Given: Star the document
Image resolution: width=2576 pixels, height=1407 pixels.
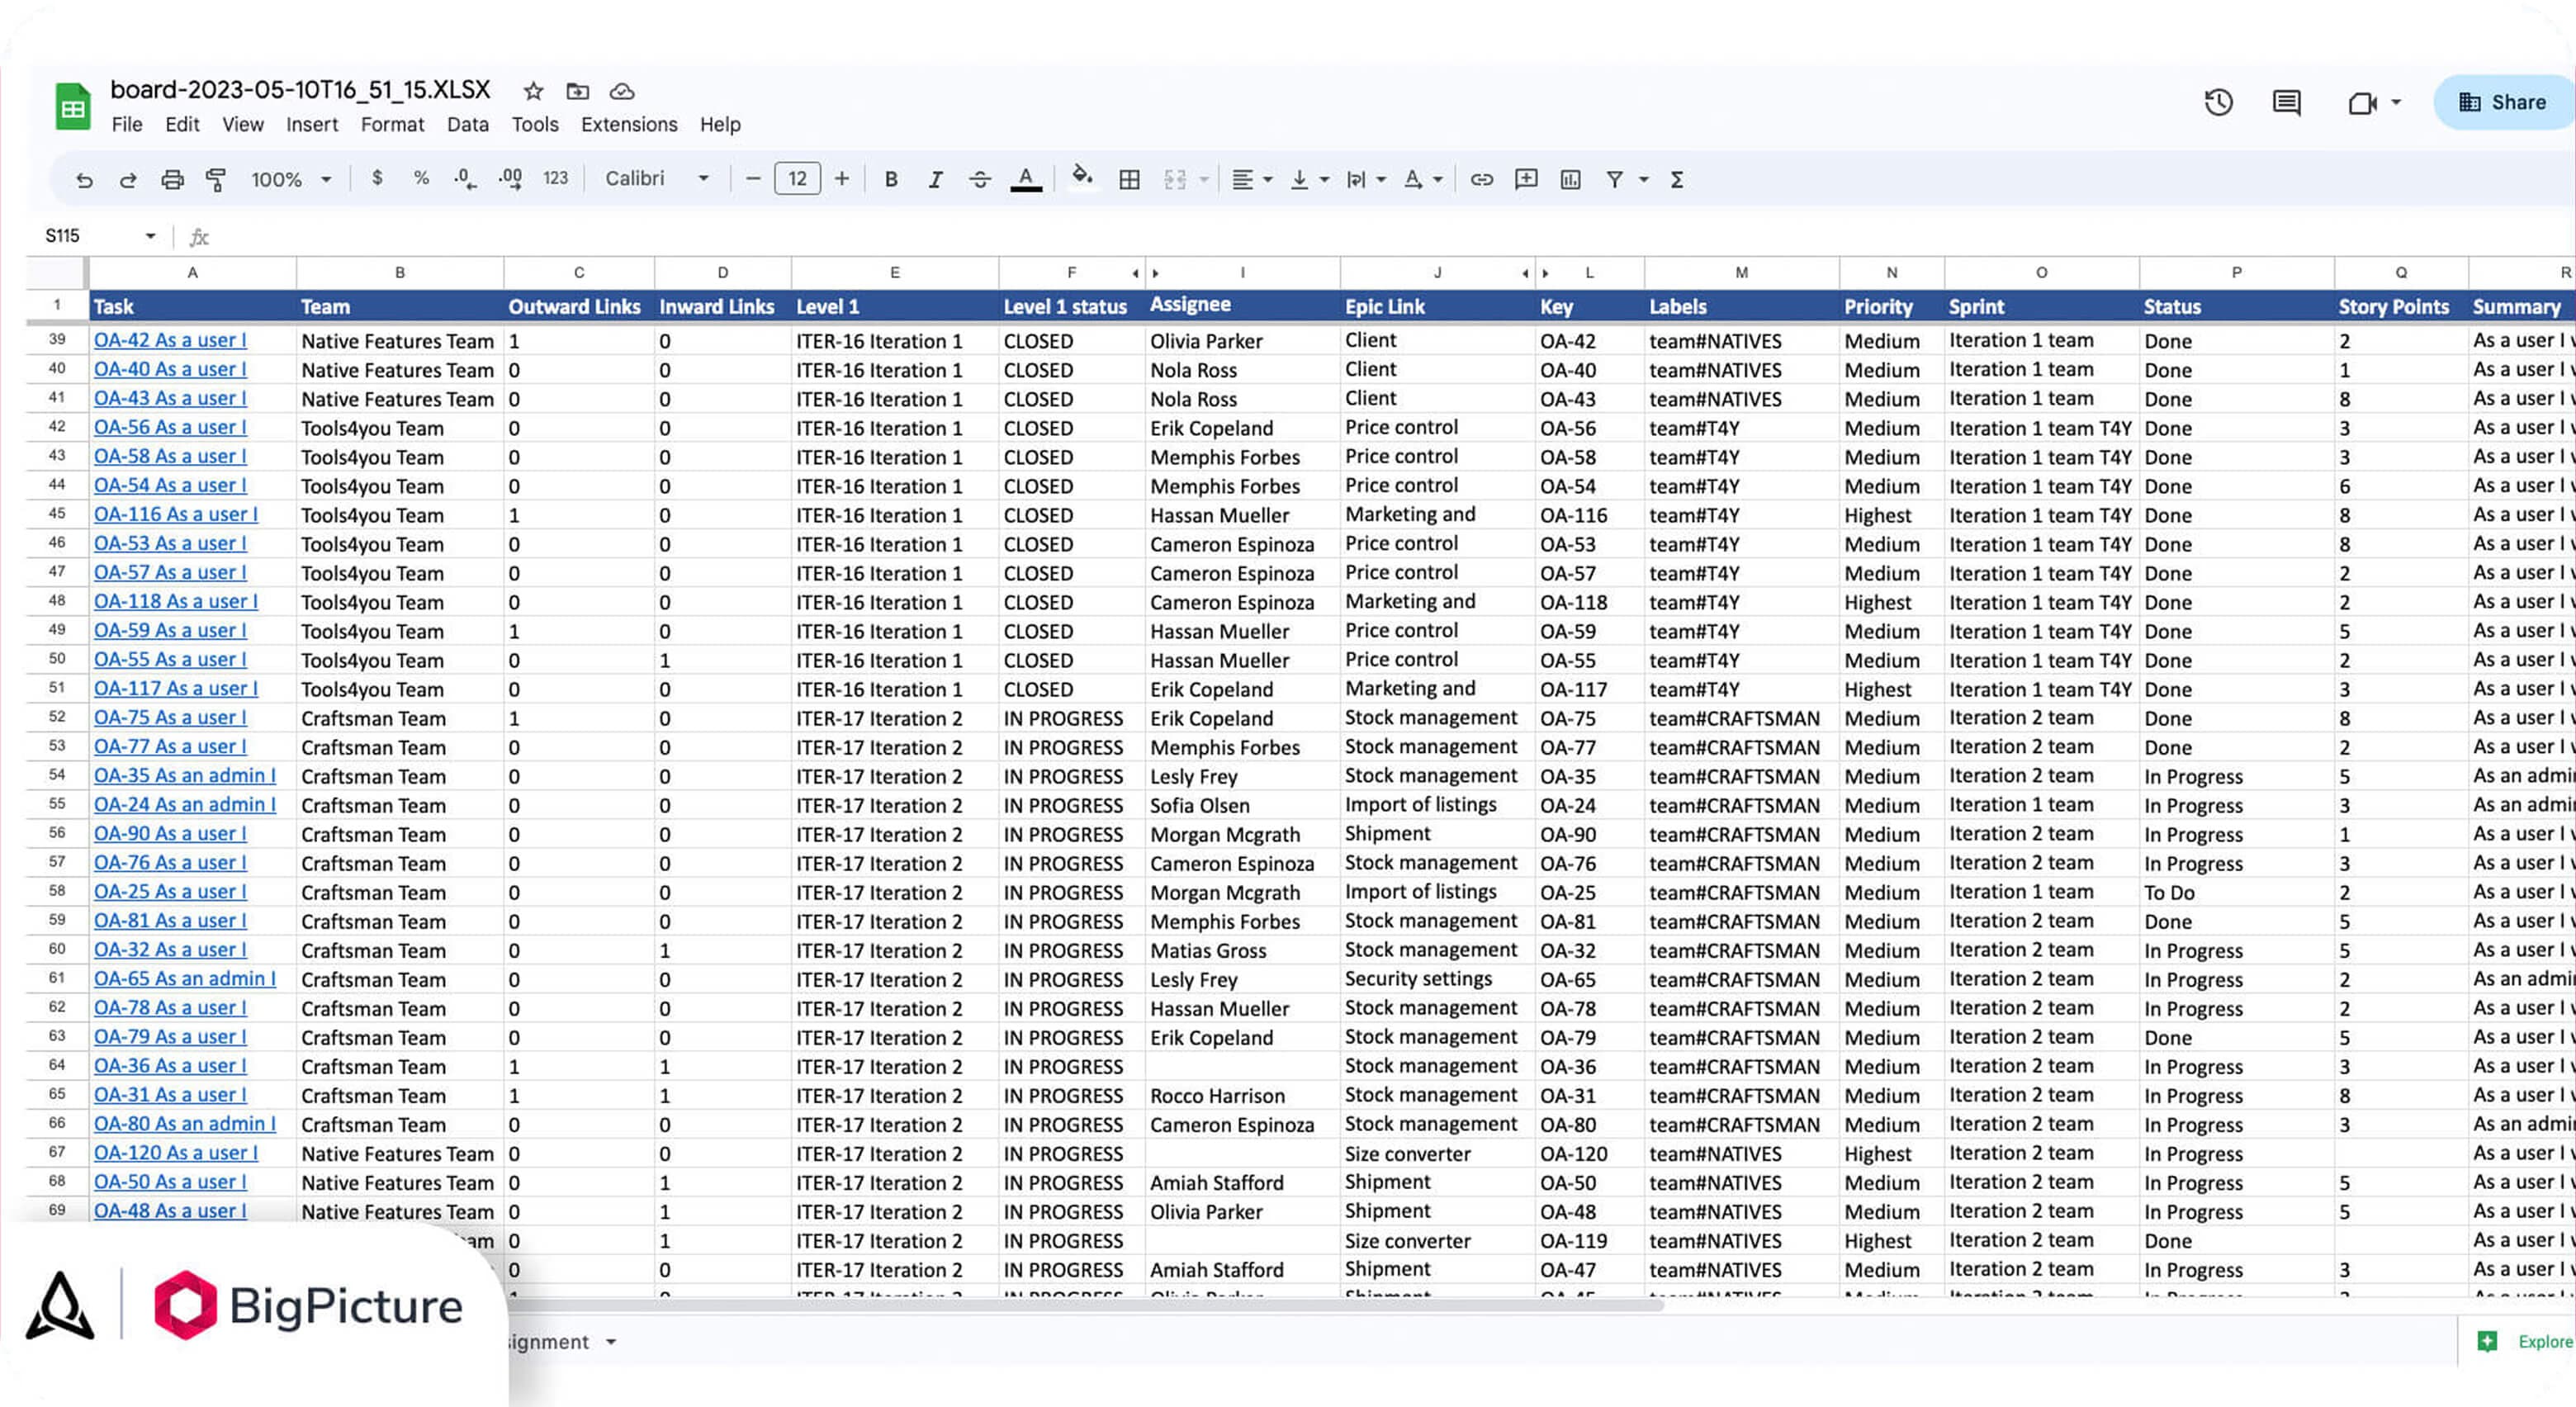Looking at the screenshot, I should tap(533, 92).
